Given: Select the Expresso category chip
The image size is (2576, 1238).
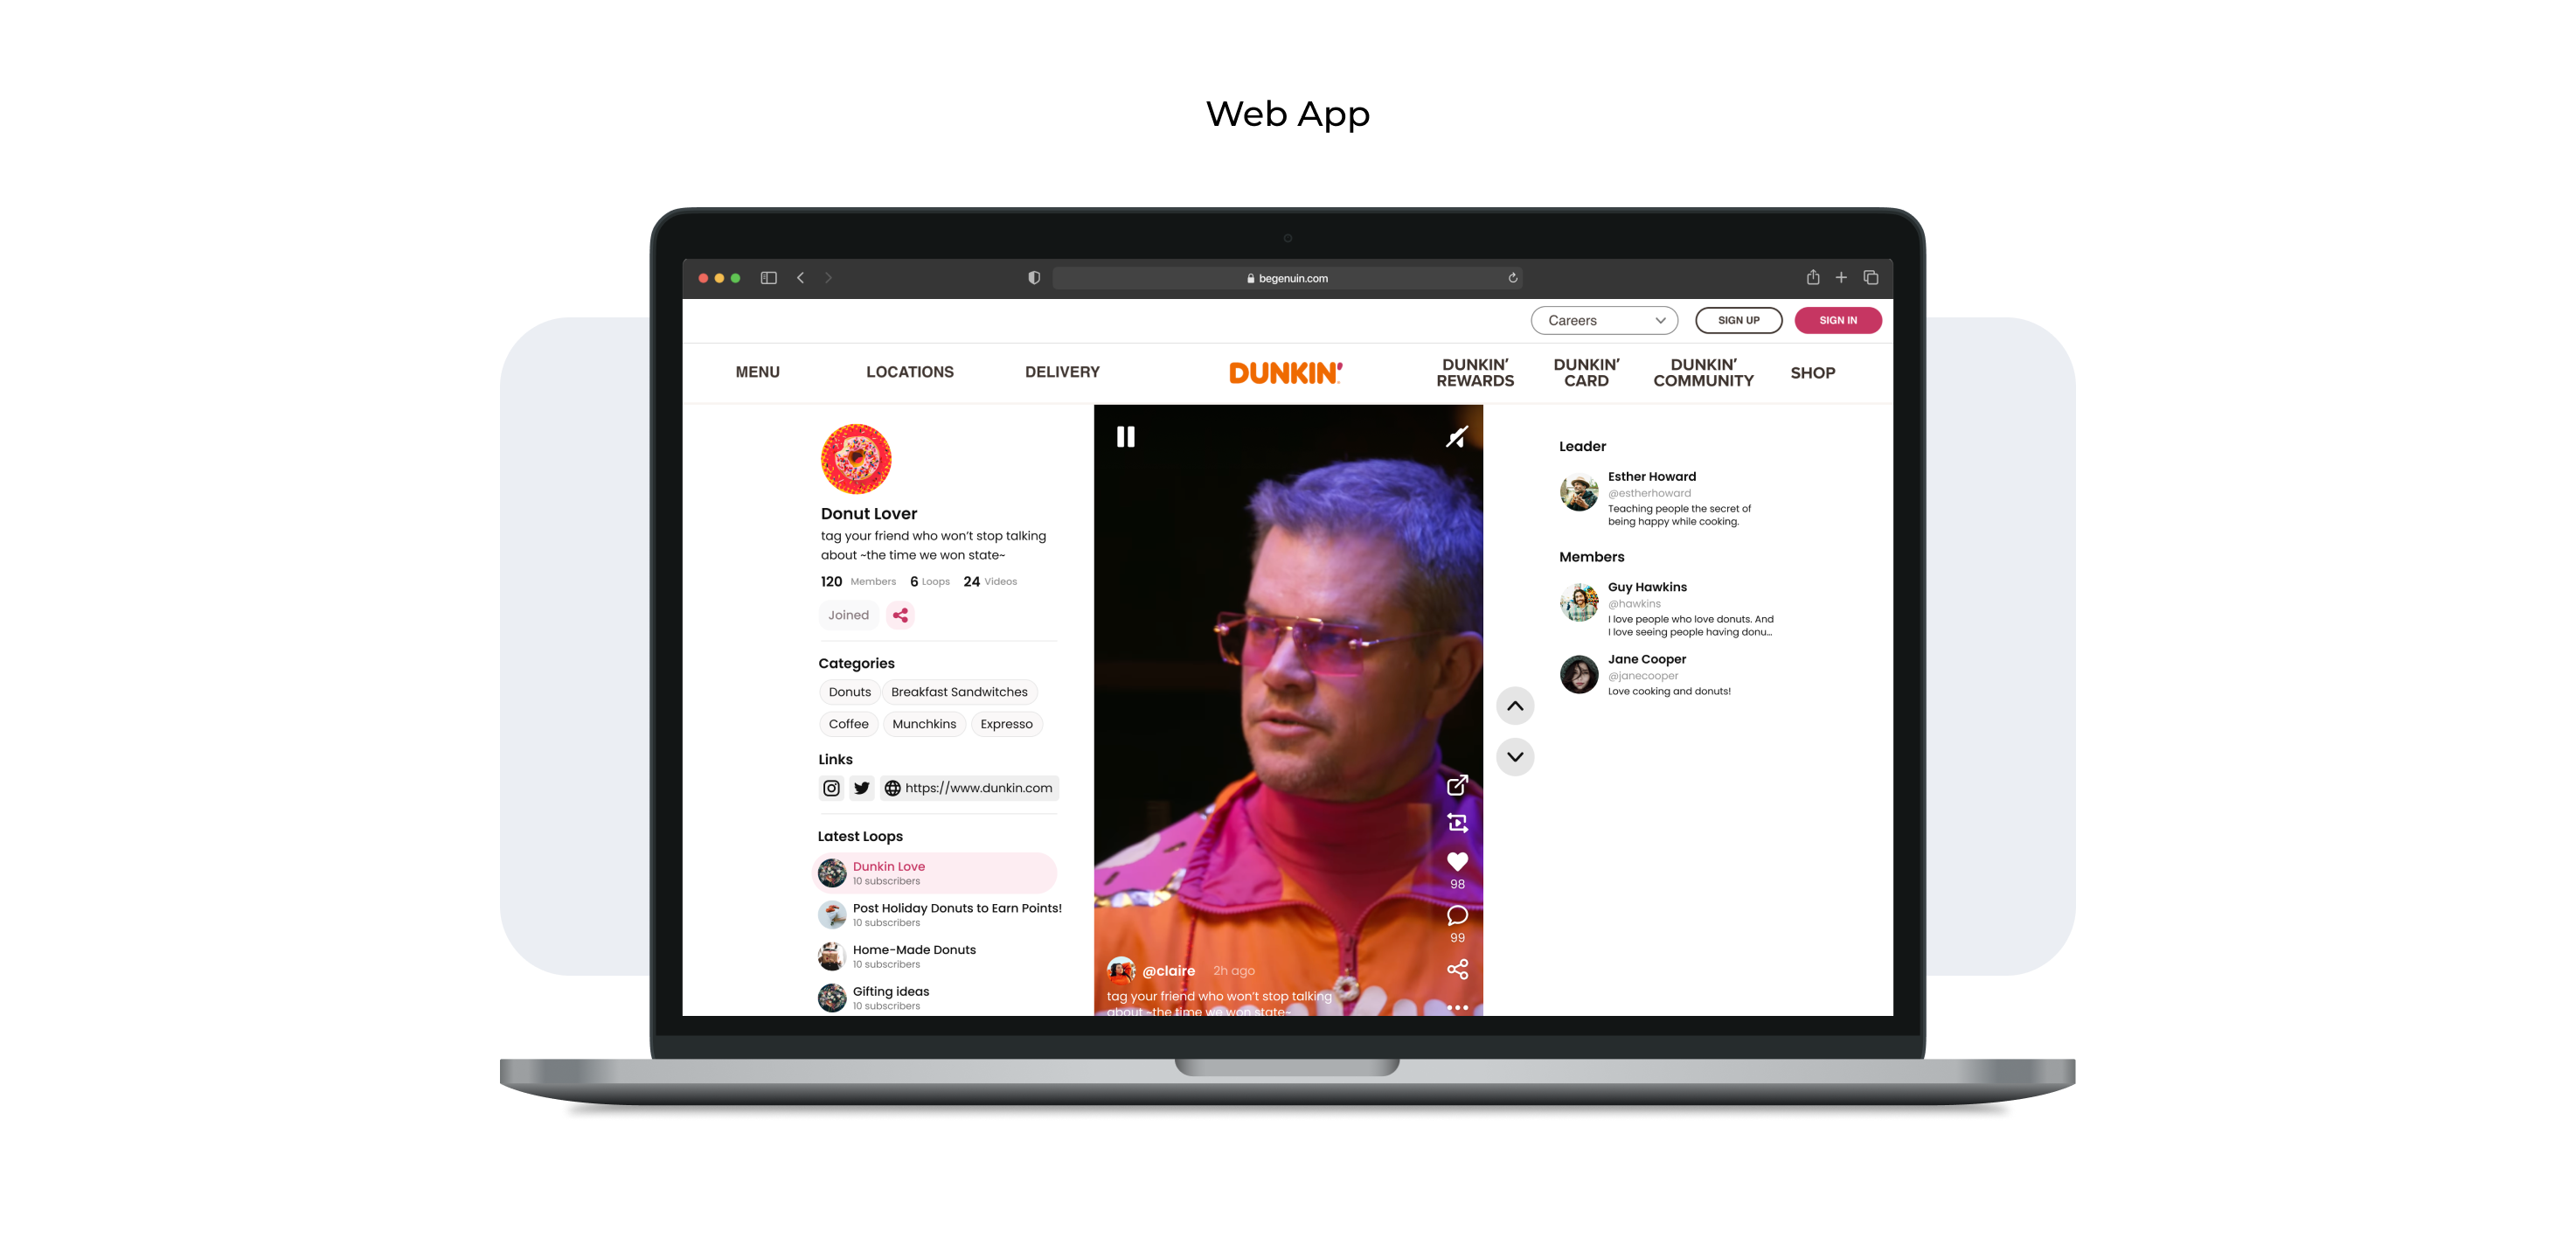Looking at the screenshot, I should click(x=1006, y=724).
